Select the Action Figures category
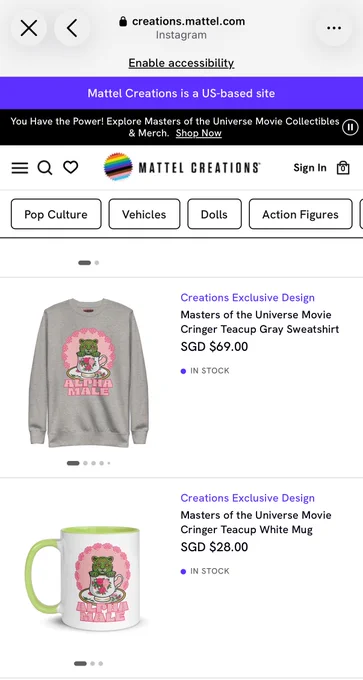Screen dimensions: 363x680 point(300,214)
